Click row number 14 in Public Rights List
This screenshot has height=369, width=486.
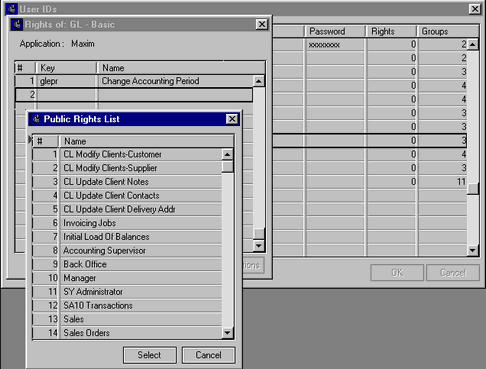[46, 333]
